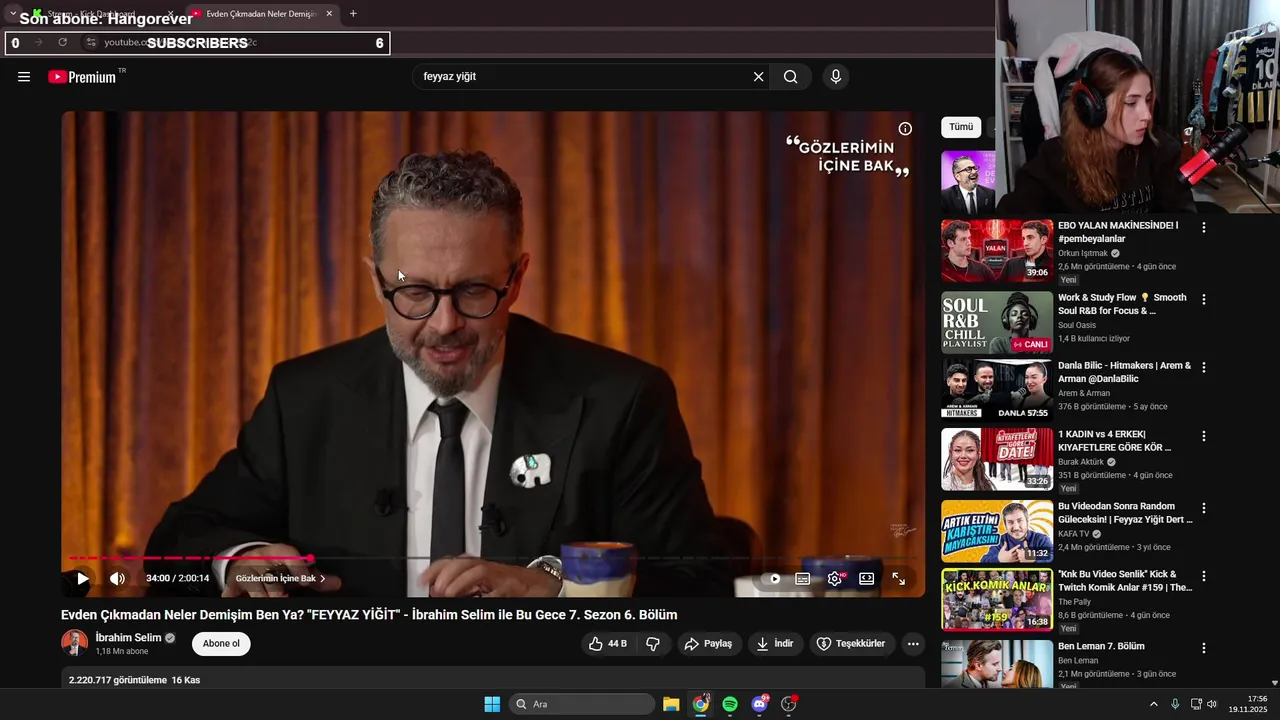
Task: Open a new browser tab with plus
Action: point(353,14)
